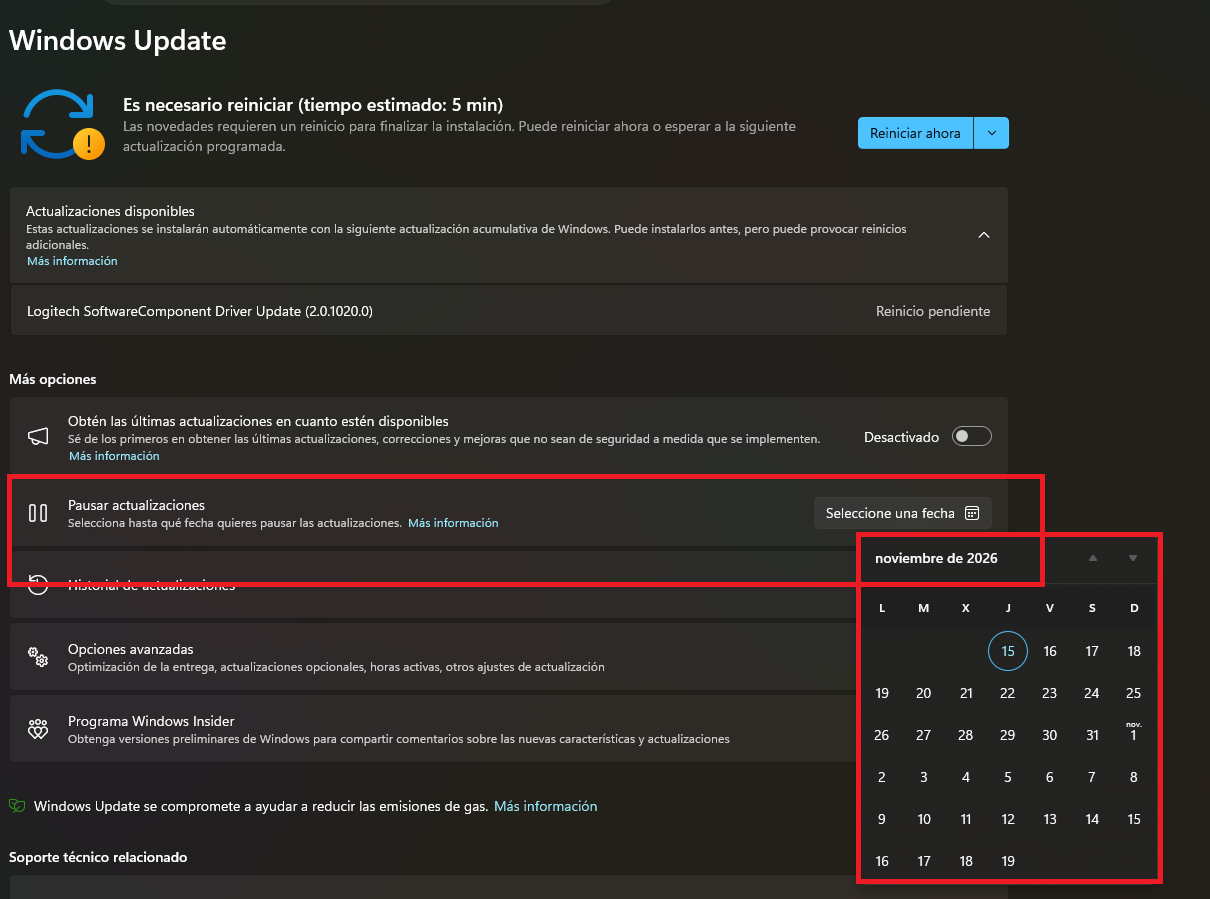This screenshot has height=899, width=1210.
Task: Open Más información next to Pausar actualizaciones description
Action: 453,523
